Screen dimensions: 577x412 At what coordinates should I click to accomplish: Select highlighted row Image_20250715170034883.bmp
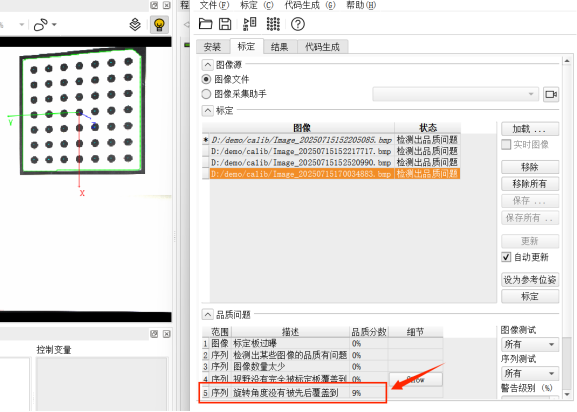335,174
